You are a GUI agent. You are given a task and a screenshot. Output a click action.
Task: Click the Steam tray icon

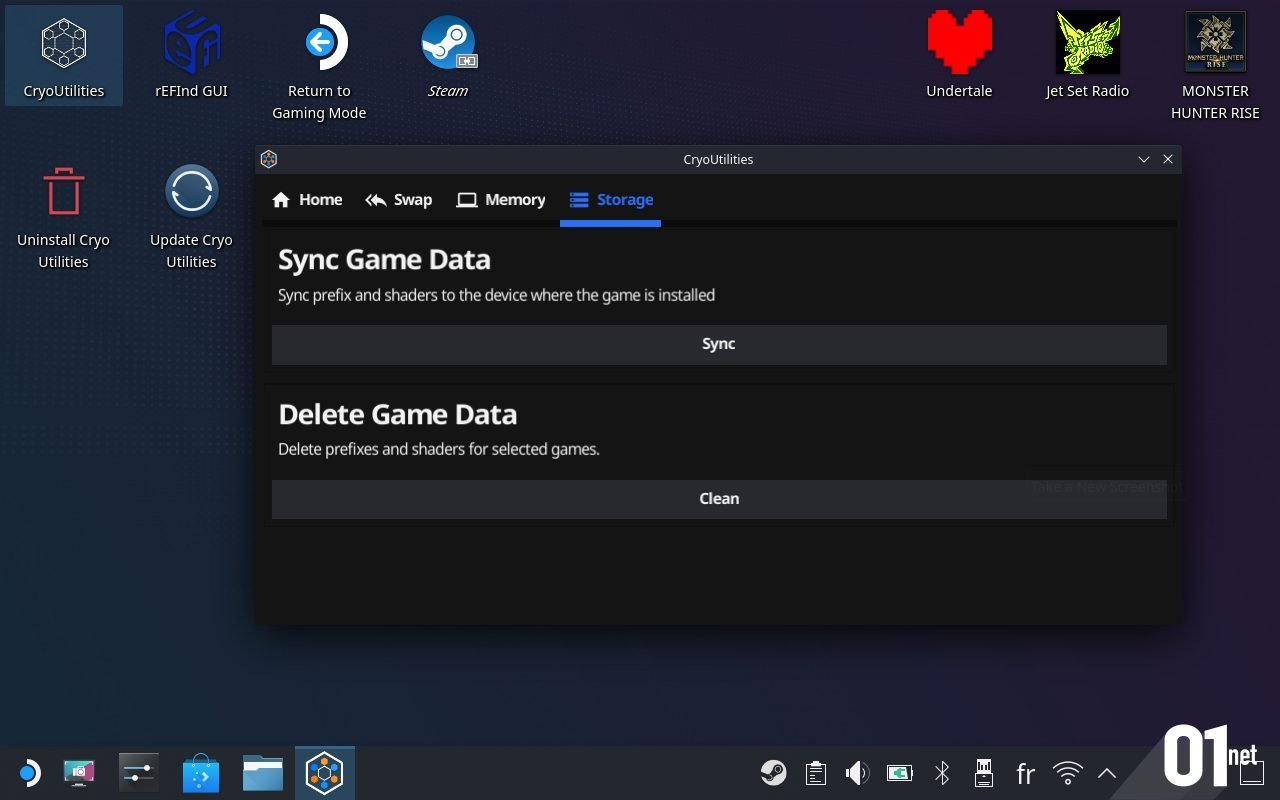point(773,773)
